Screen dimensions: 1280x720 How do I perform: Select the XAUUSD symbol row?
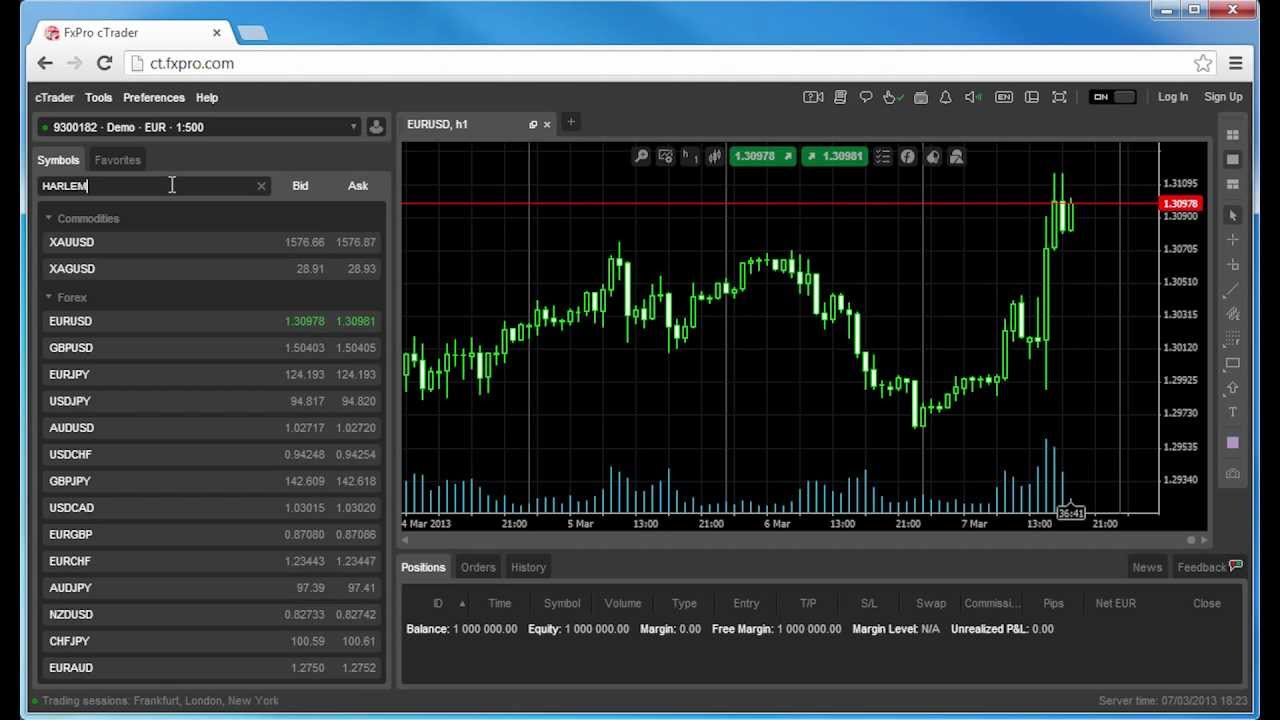(x=211, y=242)
